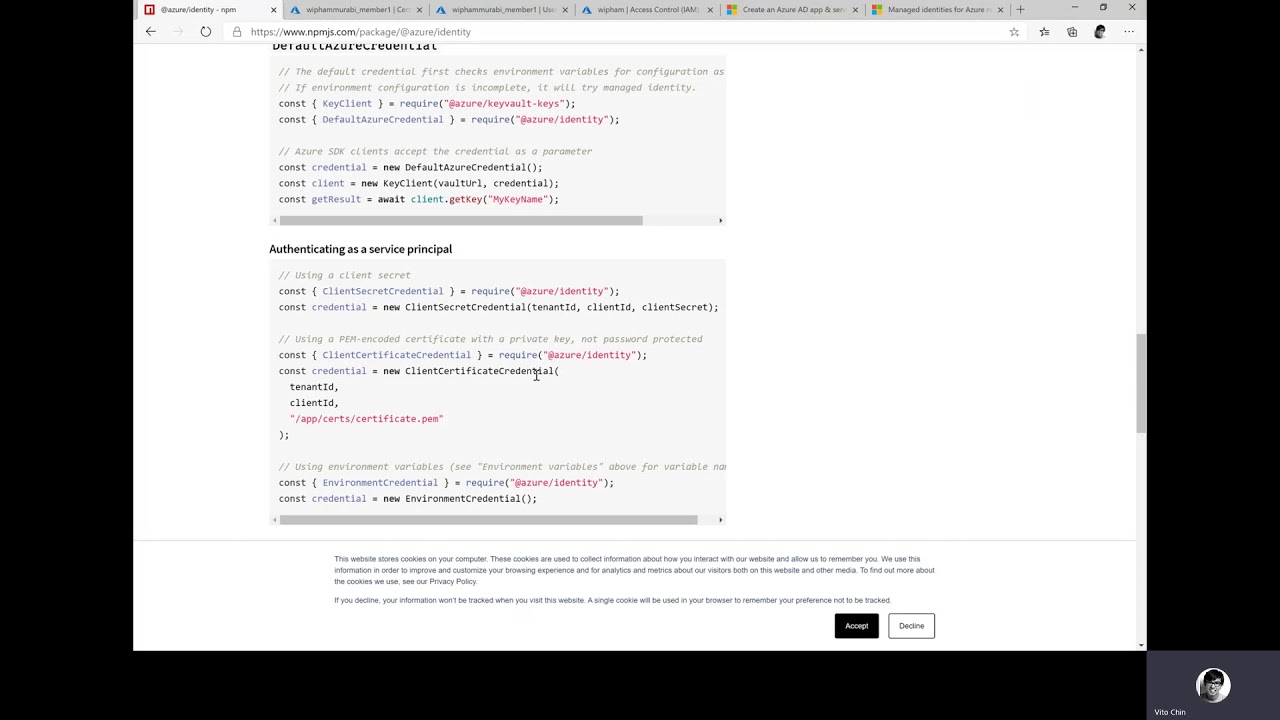
Task: Click the page vertical scrollbar thumb
Action: point(1141,383)
